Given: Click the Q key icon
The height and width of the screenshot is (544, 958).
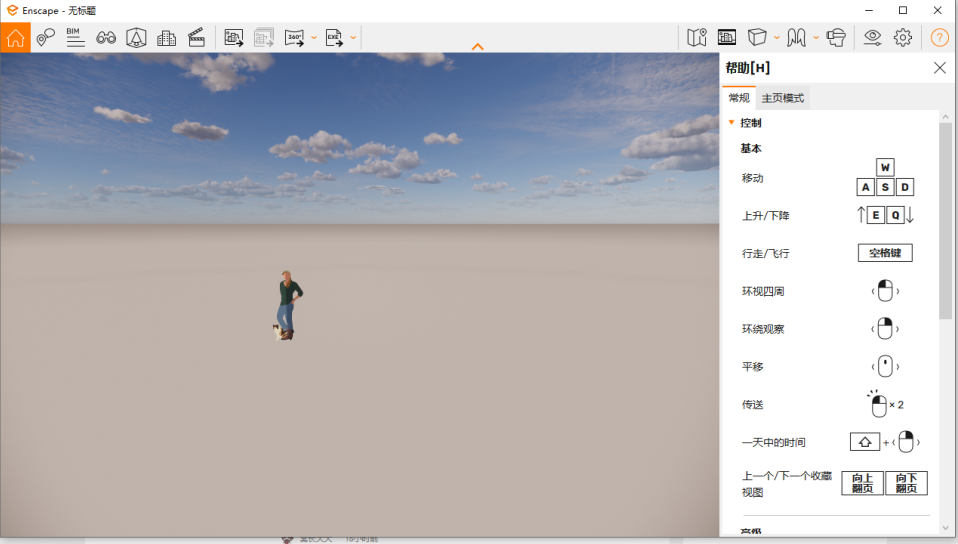Looking at the screenshot, I should (x=895, y=215).
